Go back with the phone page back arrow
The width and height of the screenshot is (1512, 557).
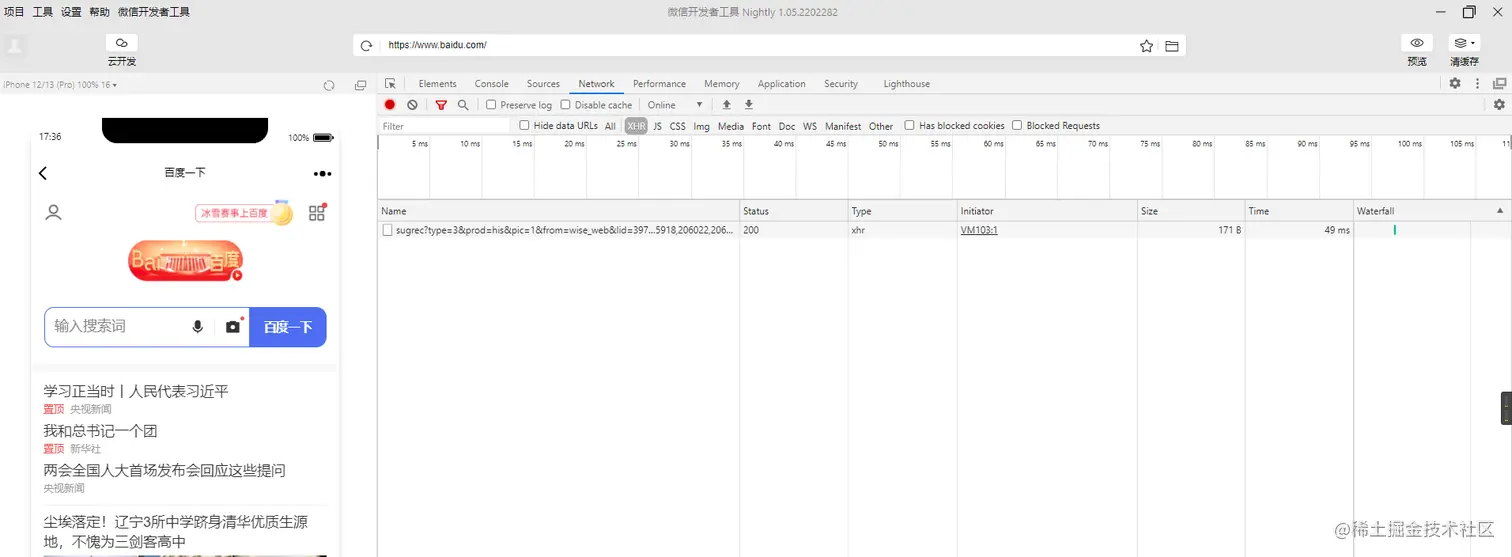pos(43,173)
